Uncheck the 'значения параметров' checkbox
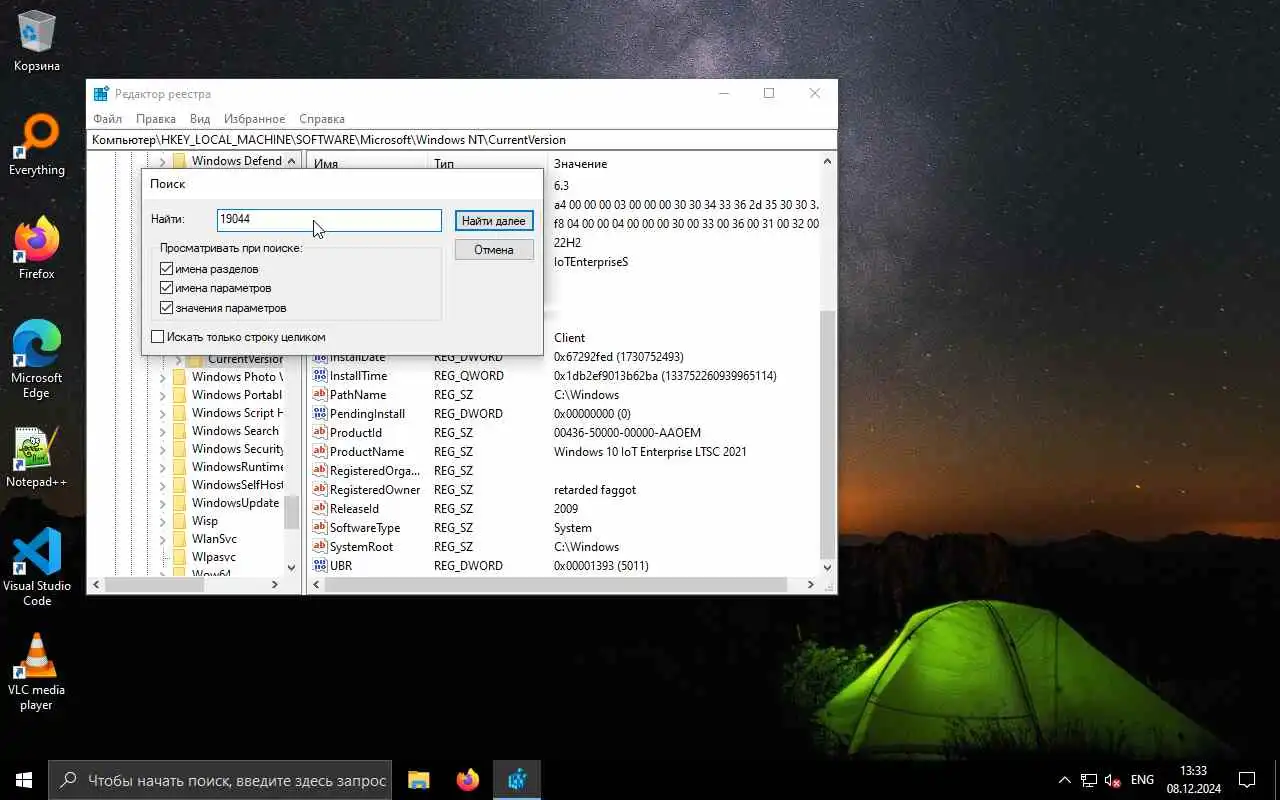 click(x=167, y=308)
